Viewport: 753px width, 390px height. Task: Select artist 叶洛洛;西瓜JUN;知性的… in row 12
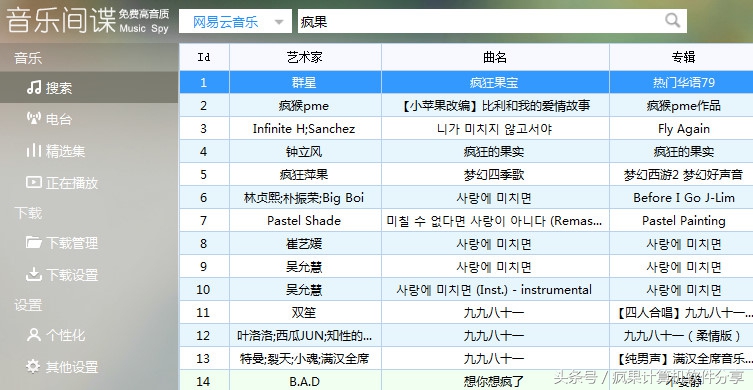click(305, 336)
